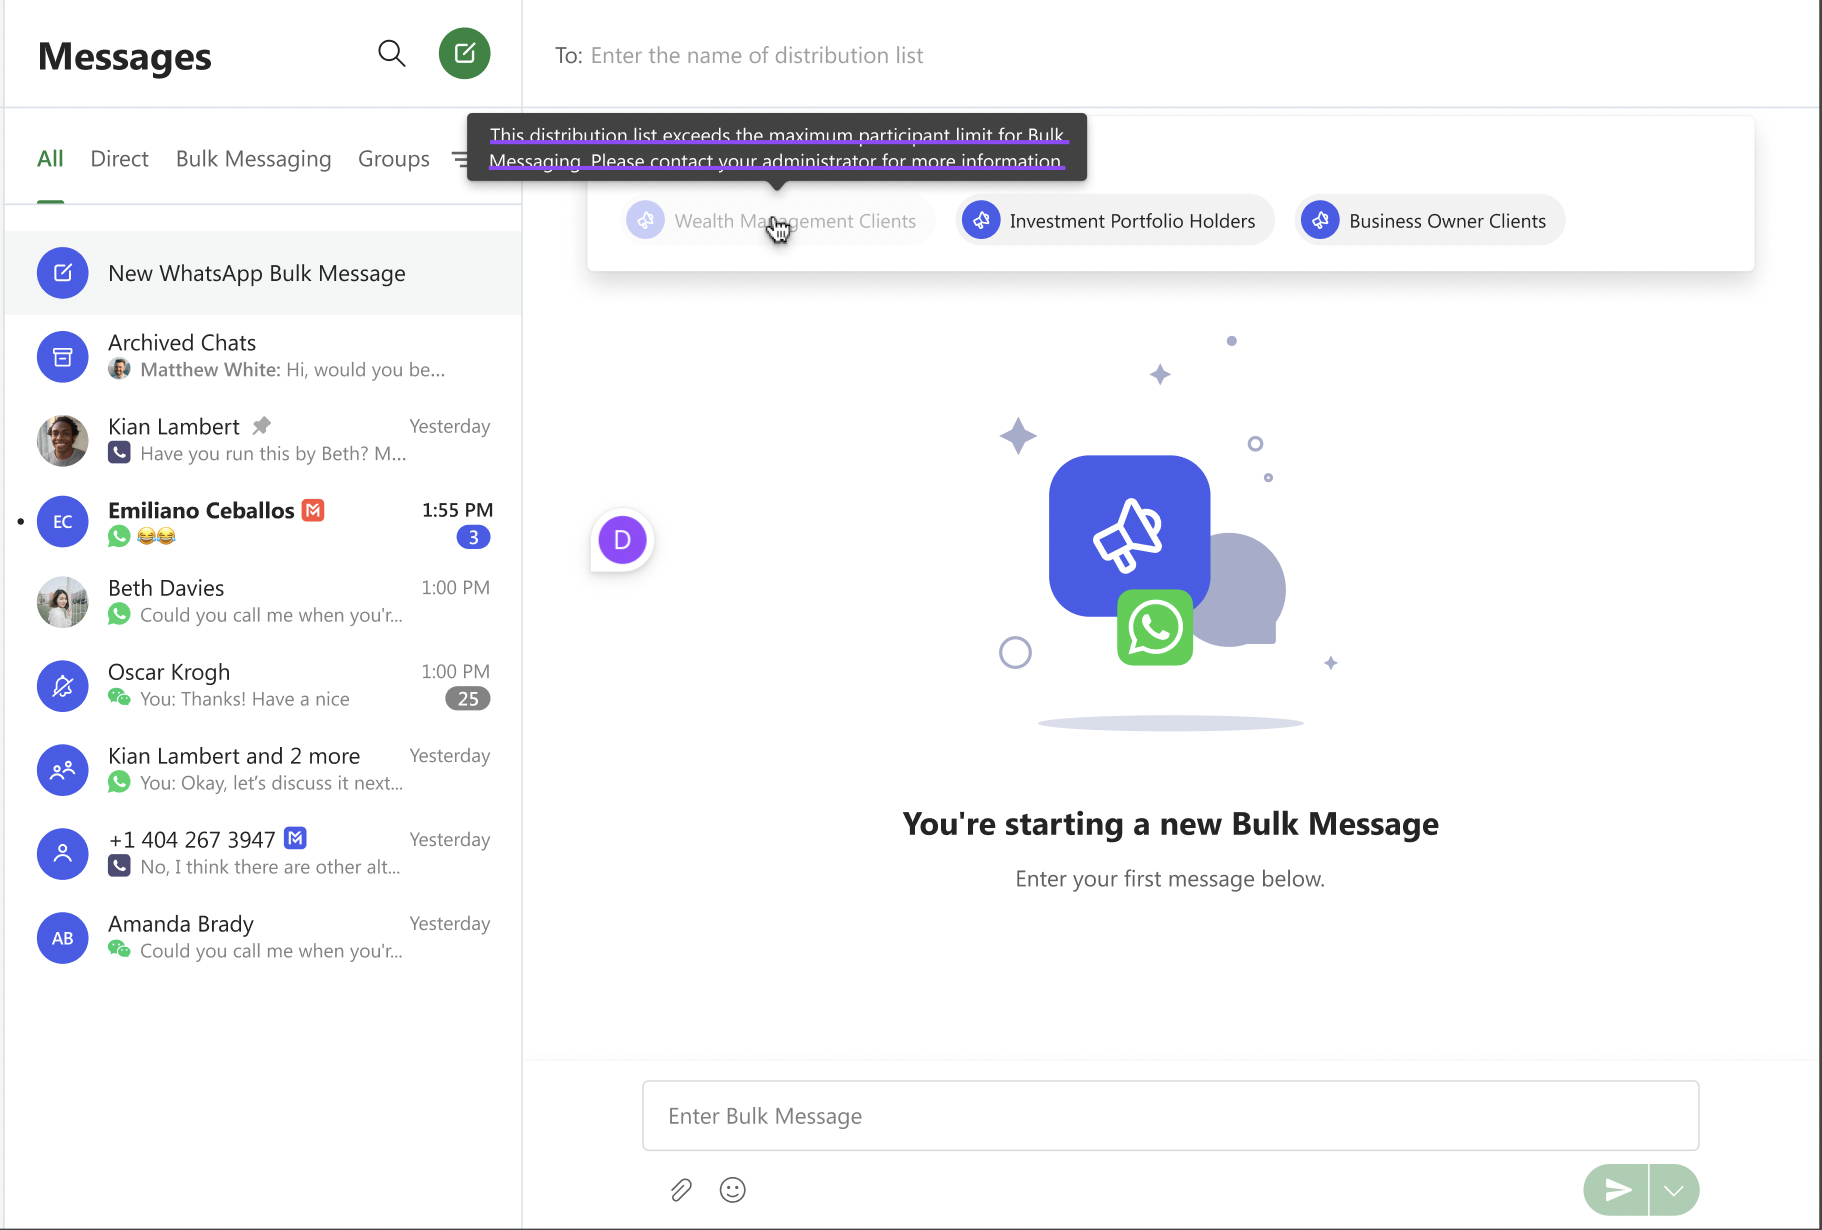1822x1230 pixels.
Task: Click the group avatar for Kian Lambert and 2 more
Action: [63, 770]
